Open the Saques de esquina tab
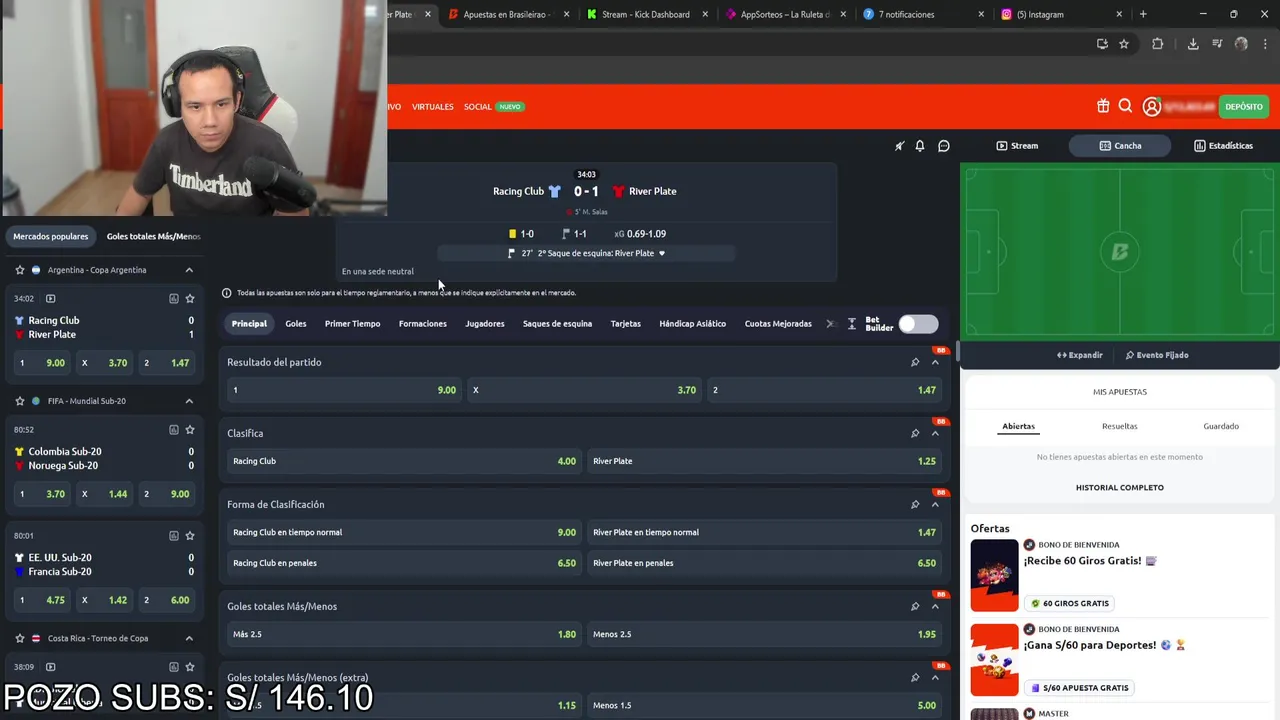1280x720 pixels. pos(557,324)
